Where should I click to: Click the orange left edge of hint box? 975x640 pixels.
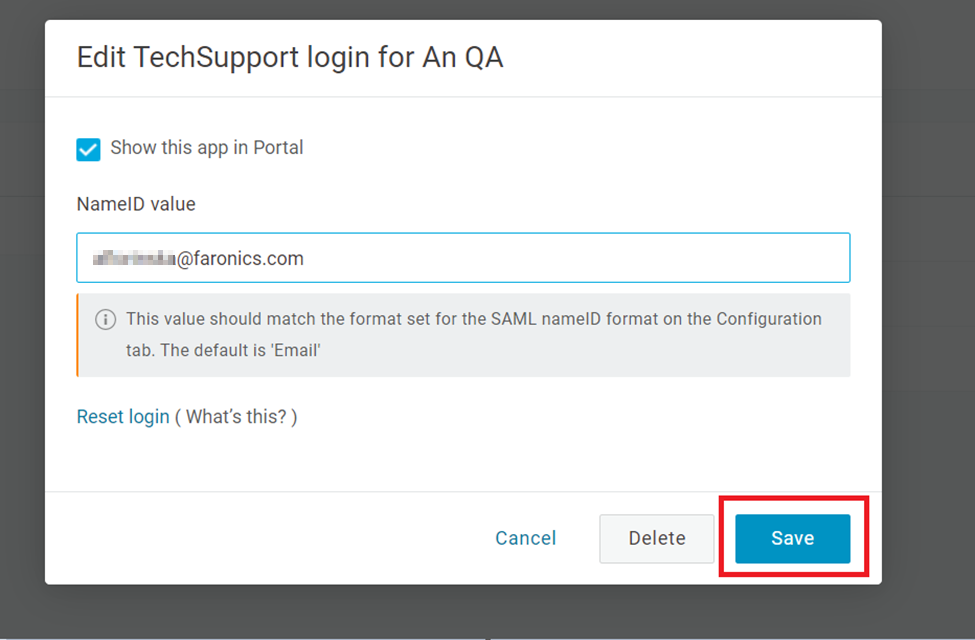coord(78,335)
